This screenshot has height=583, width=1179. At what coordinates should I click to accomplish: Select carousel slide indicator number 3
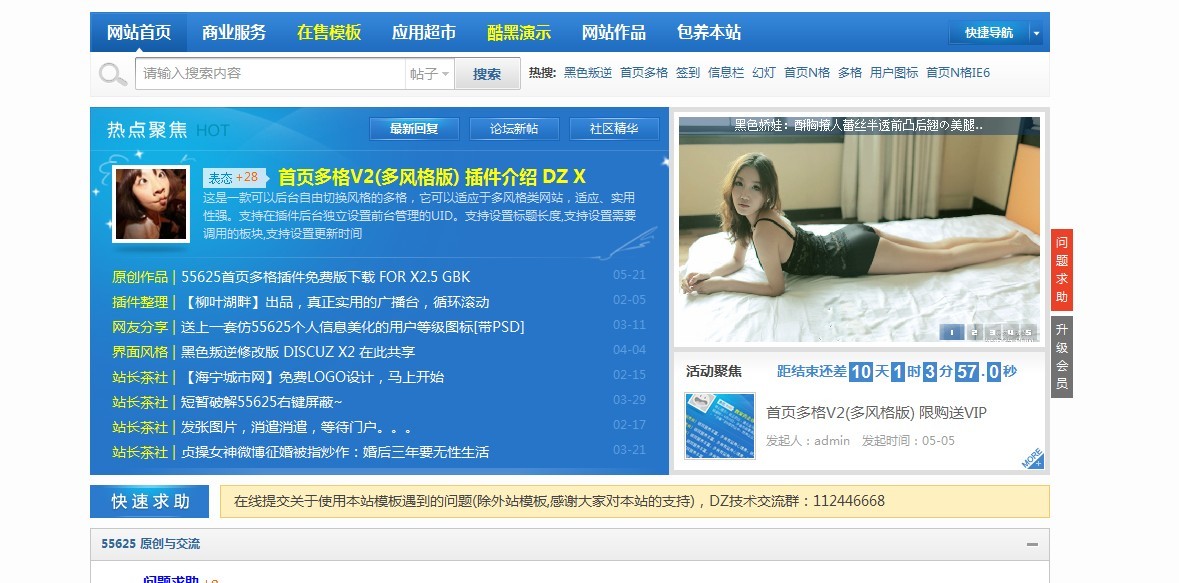(x=992, y=332)
